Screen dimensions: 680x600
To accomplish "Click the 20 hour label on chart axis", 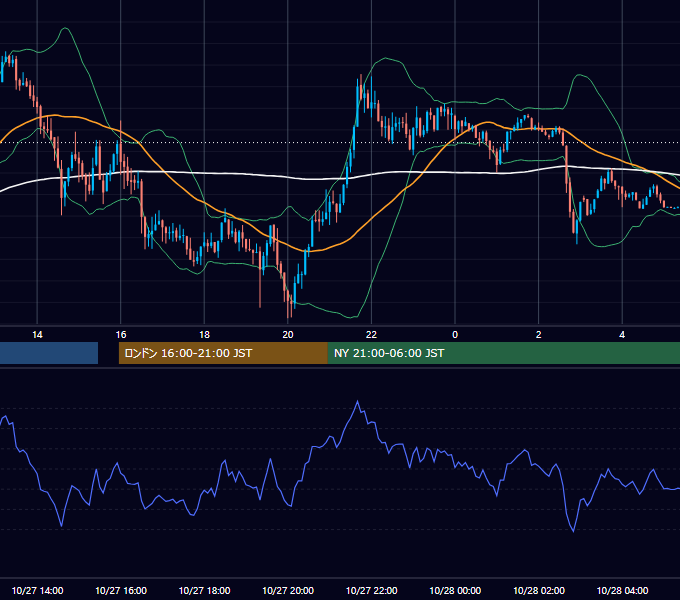I will [x=288, y=335].
